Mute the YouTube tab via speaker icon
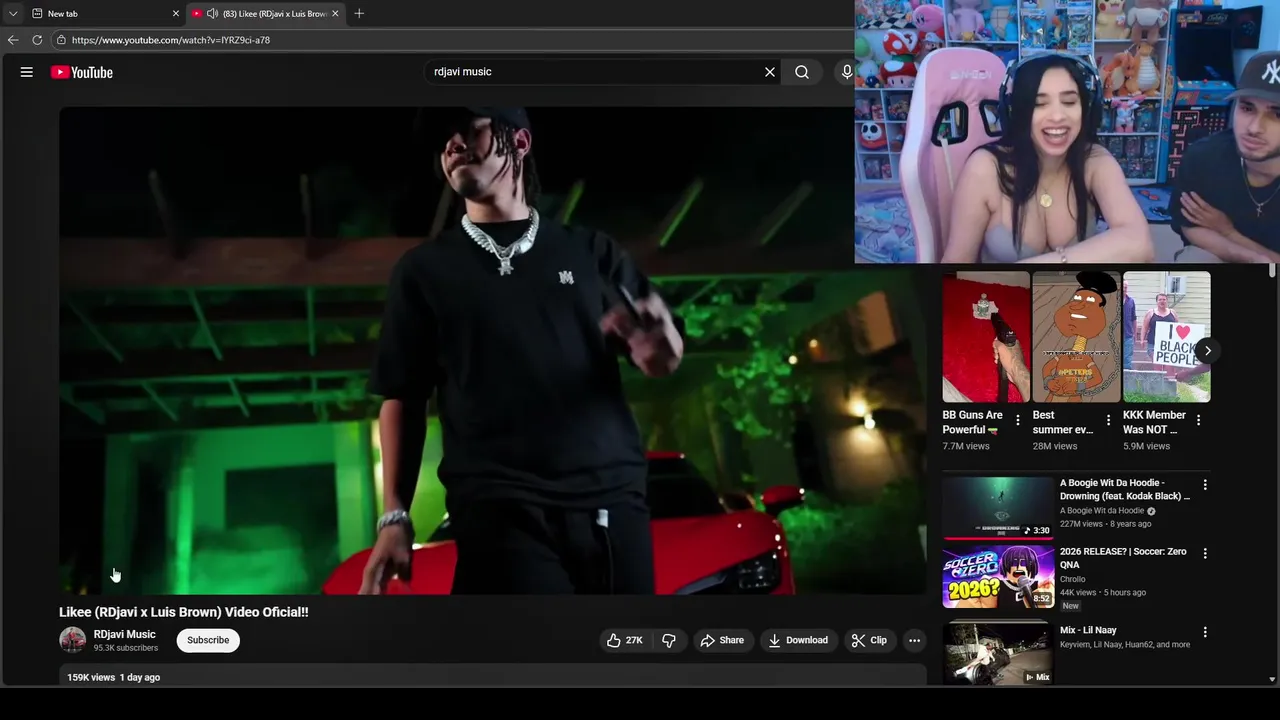This screenshot has height=720, width=1280. click(x=212, y=14)
